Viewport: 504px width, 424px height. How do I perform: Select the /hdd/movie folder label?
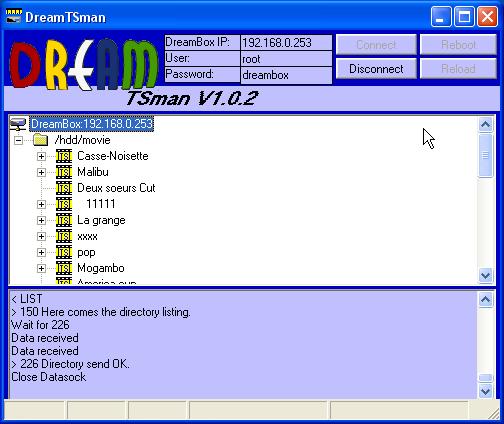(x=82, y=140)
